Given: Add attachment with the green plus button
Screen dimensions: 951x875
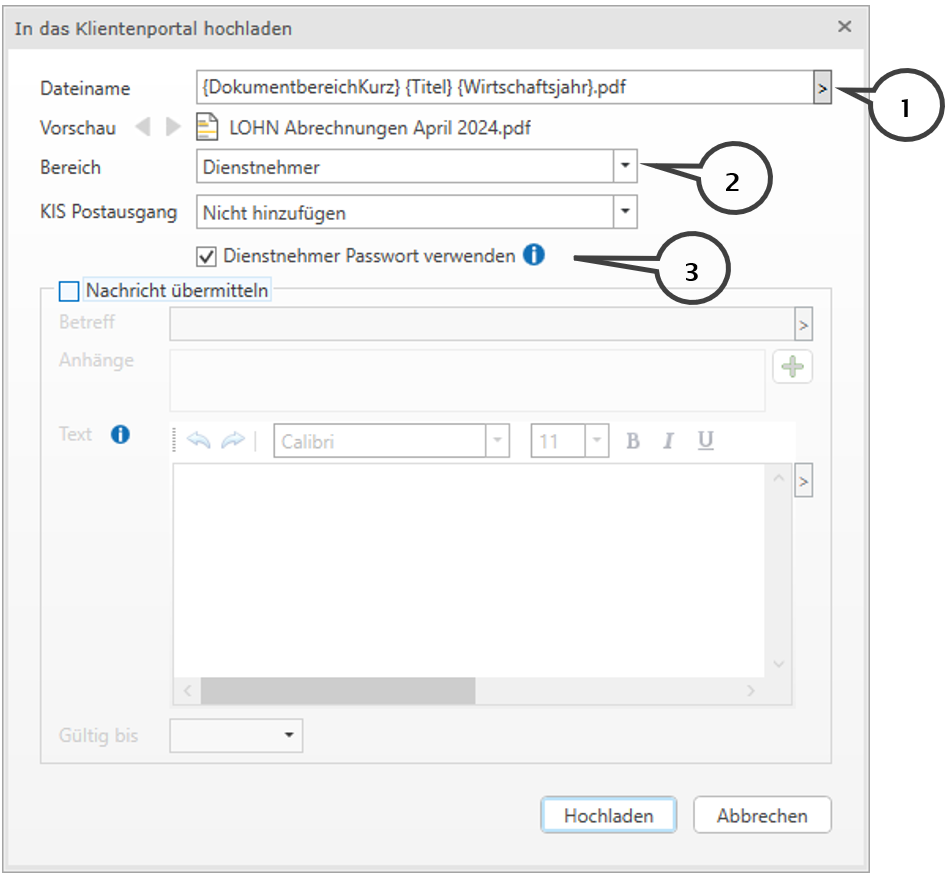Looking at the screenshot, I should pyautogui.click(x=792, y=367).
